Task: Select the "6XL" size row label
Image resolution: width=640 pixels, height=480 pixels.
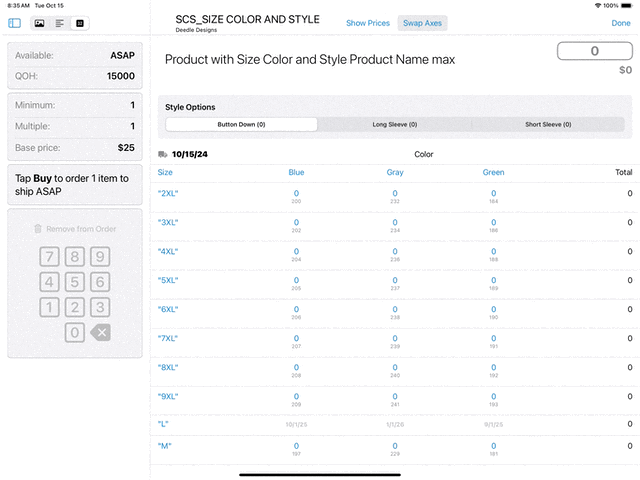Action: point(168,309)
